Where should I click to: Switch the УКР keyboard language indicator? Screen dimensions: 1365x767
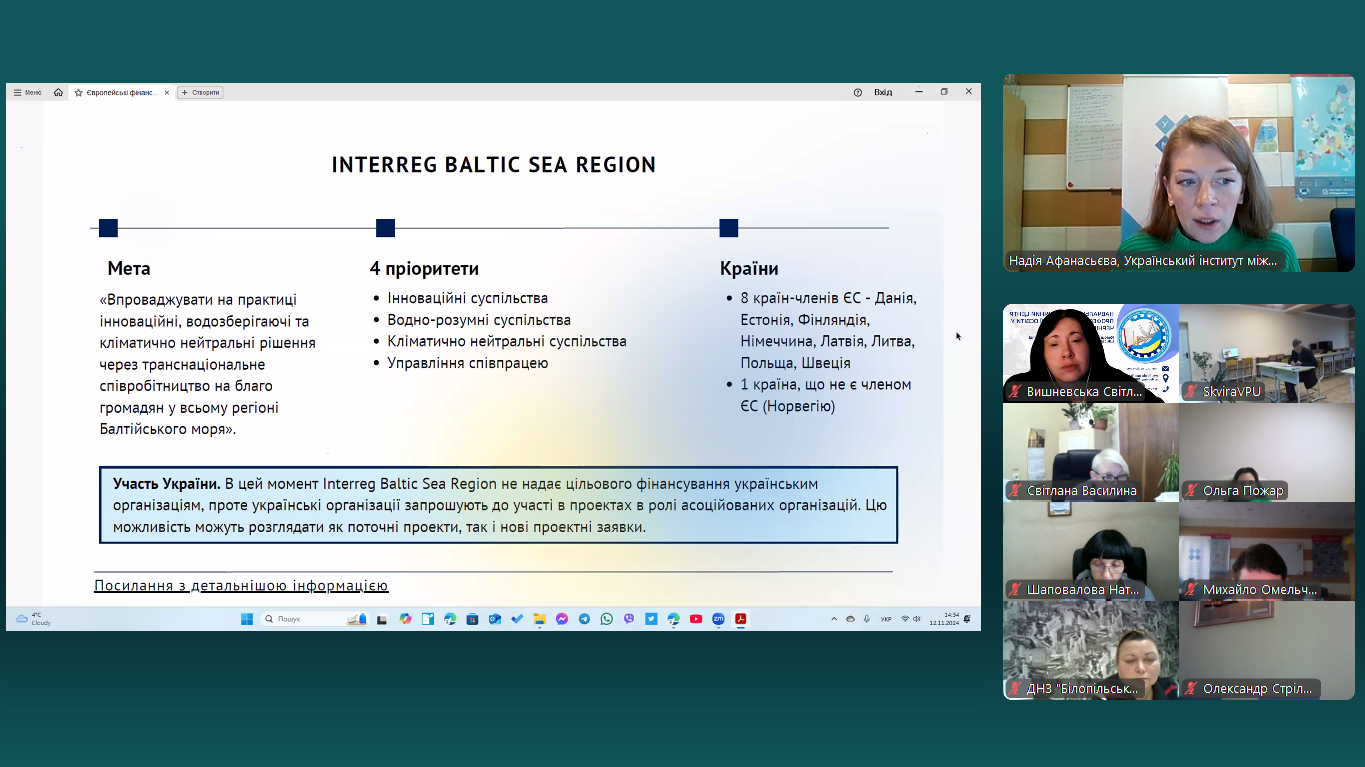[886, 619]
